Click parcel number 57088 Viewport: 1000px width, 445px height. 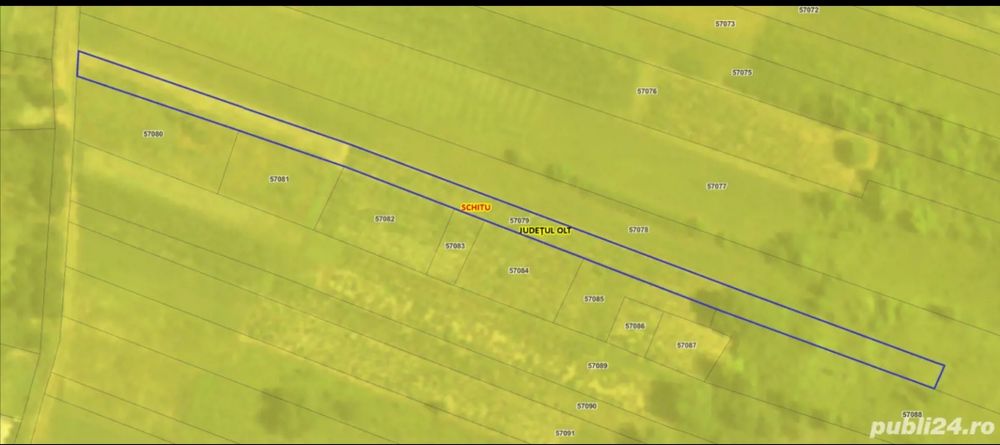[x=913, y=414]
